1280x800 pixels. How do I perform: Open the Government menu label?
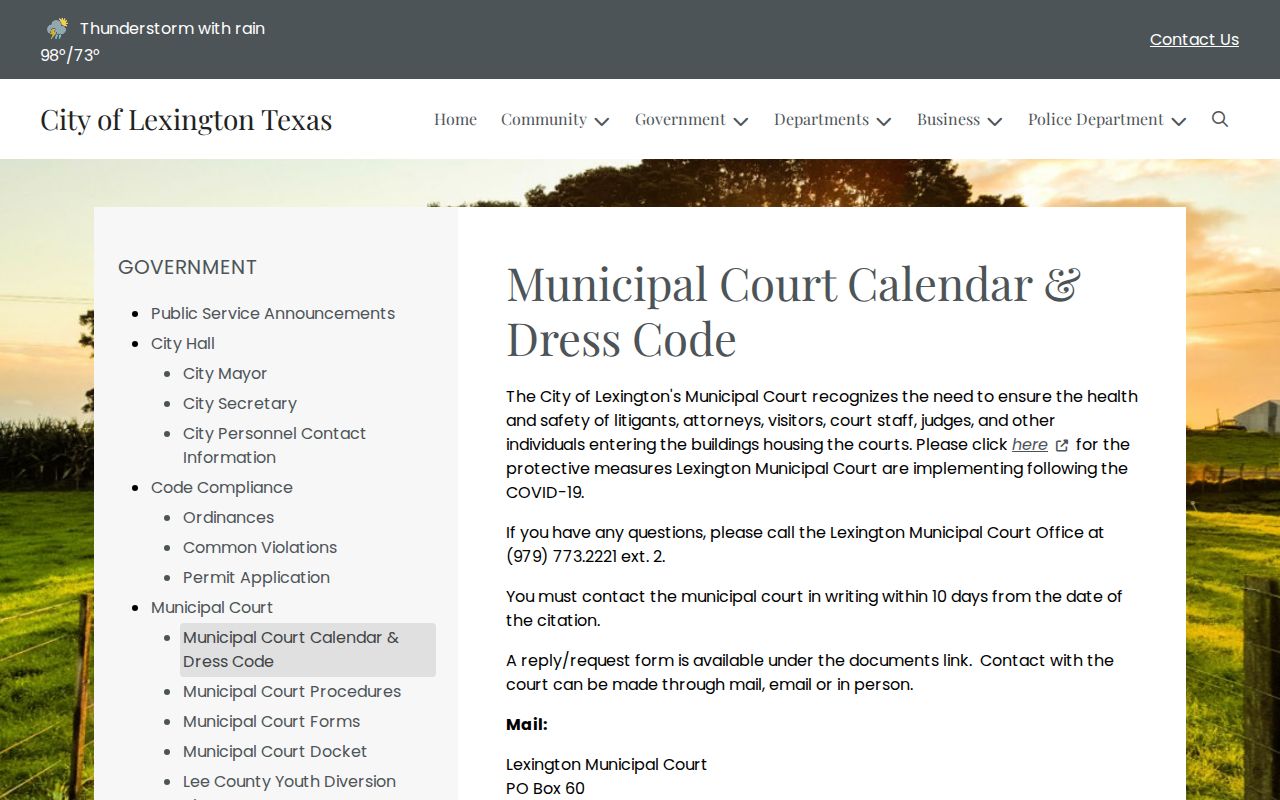coord(680,119)
